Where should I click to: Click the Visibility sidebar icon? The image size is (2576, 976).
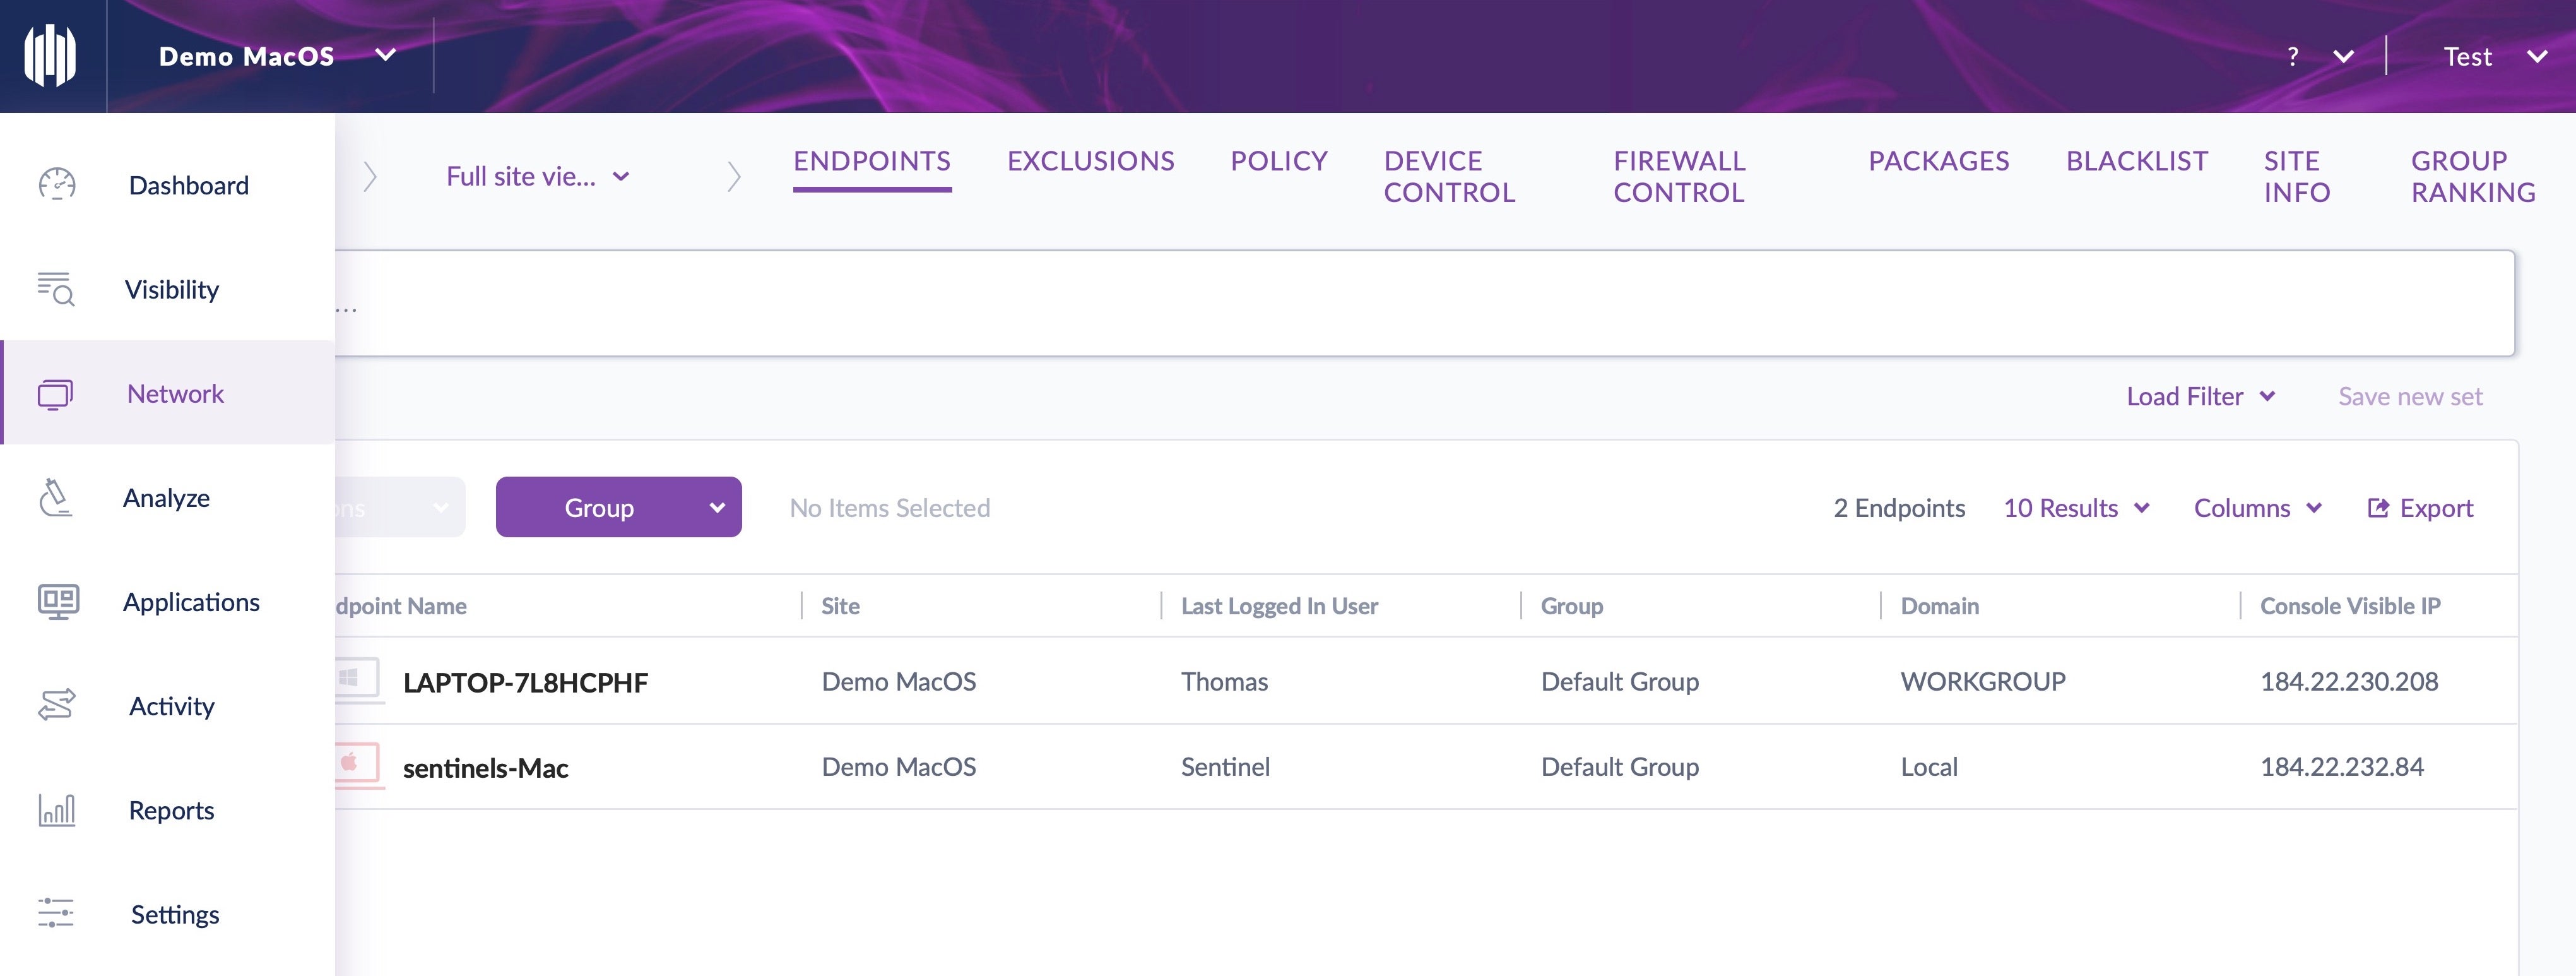click(57, 286)
